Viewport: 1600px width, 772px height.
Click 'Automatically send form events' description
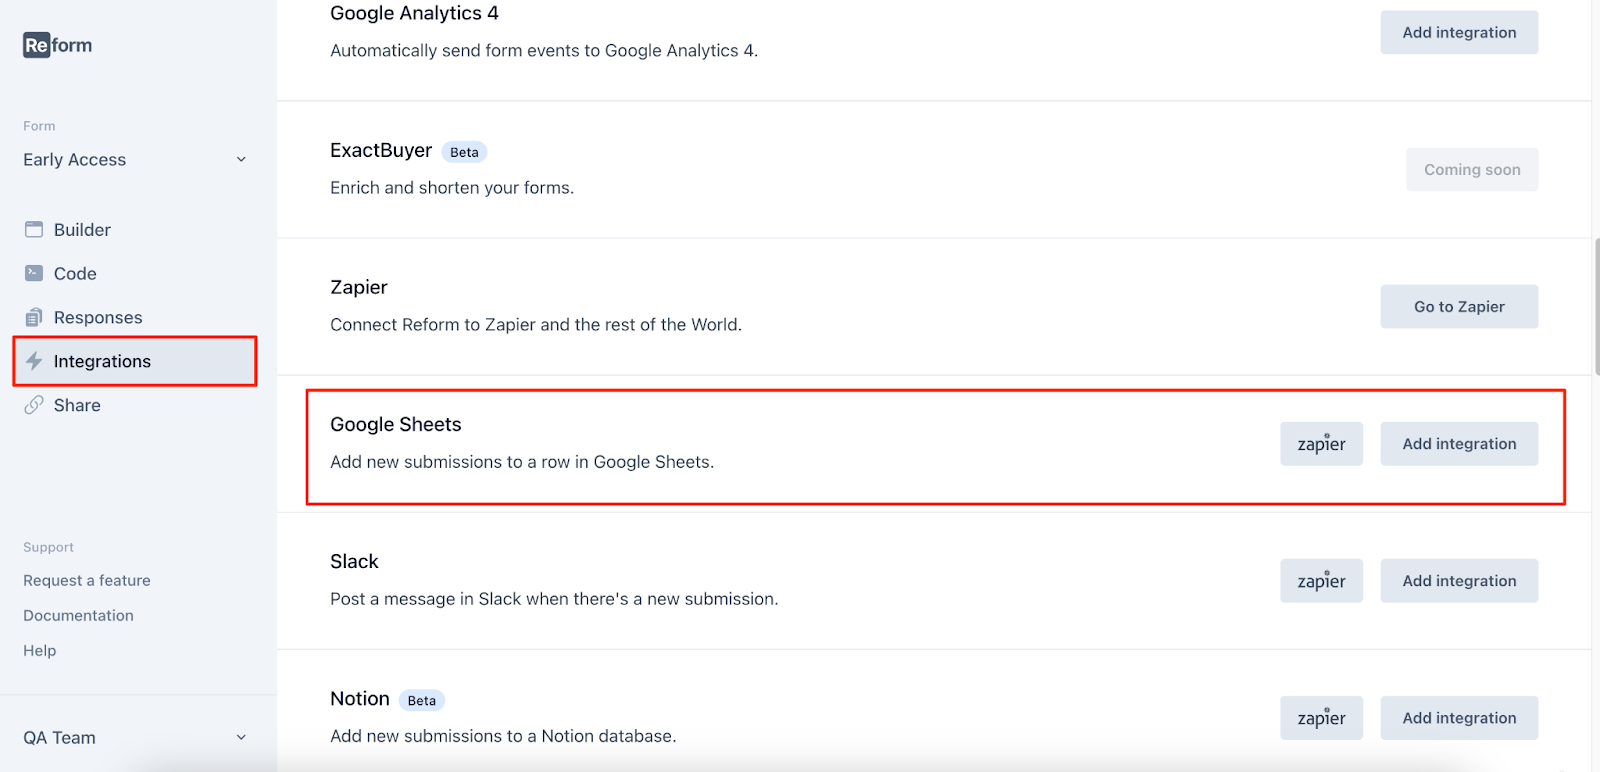(x=544, y=51)
